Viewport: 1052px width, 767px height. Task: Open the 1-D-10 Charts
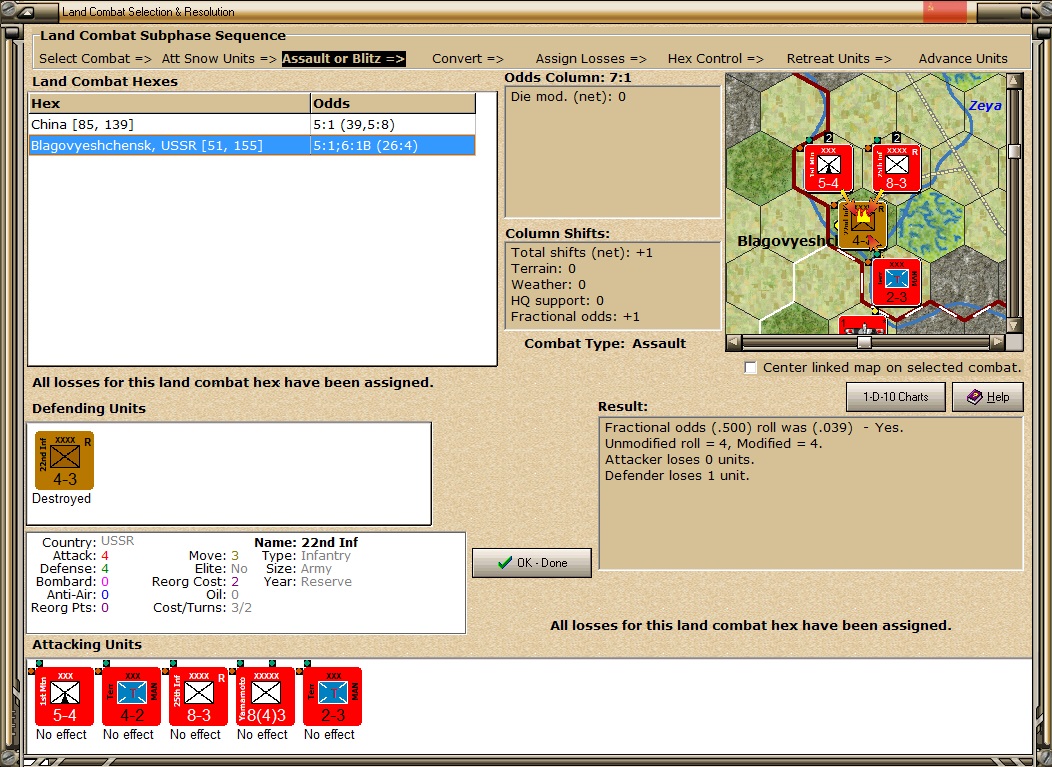tap(896, 397)
